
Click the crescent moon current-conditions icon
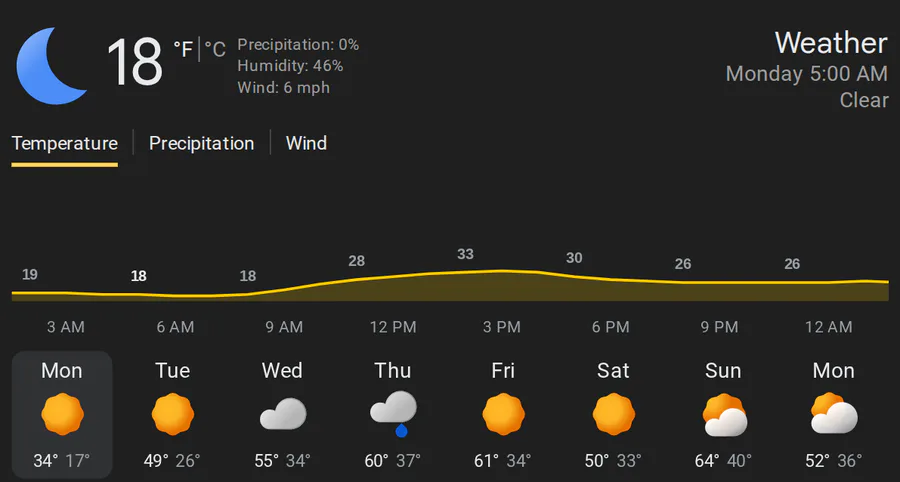52,66
